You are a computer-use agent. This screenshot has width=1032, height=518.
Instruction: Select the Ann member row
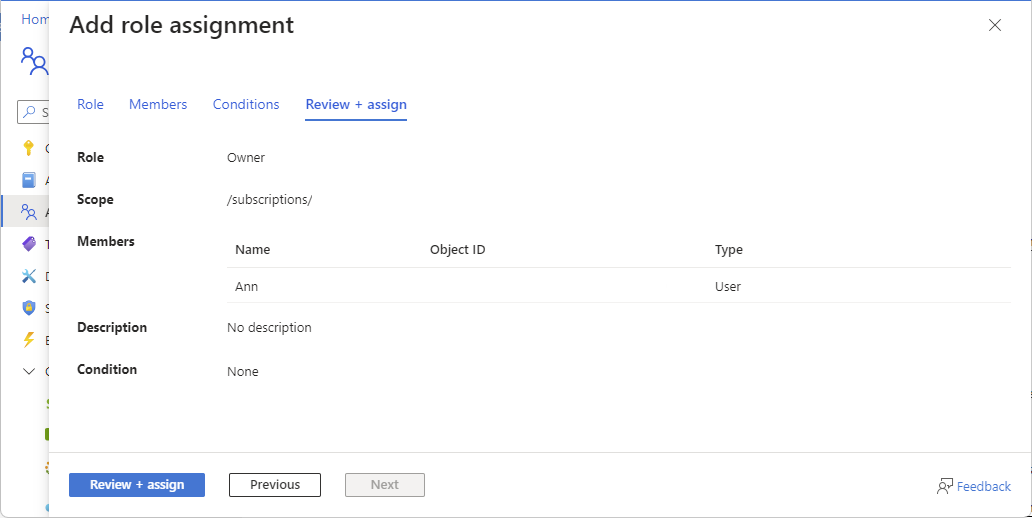[x=619, y=286]
